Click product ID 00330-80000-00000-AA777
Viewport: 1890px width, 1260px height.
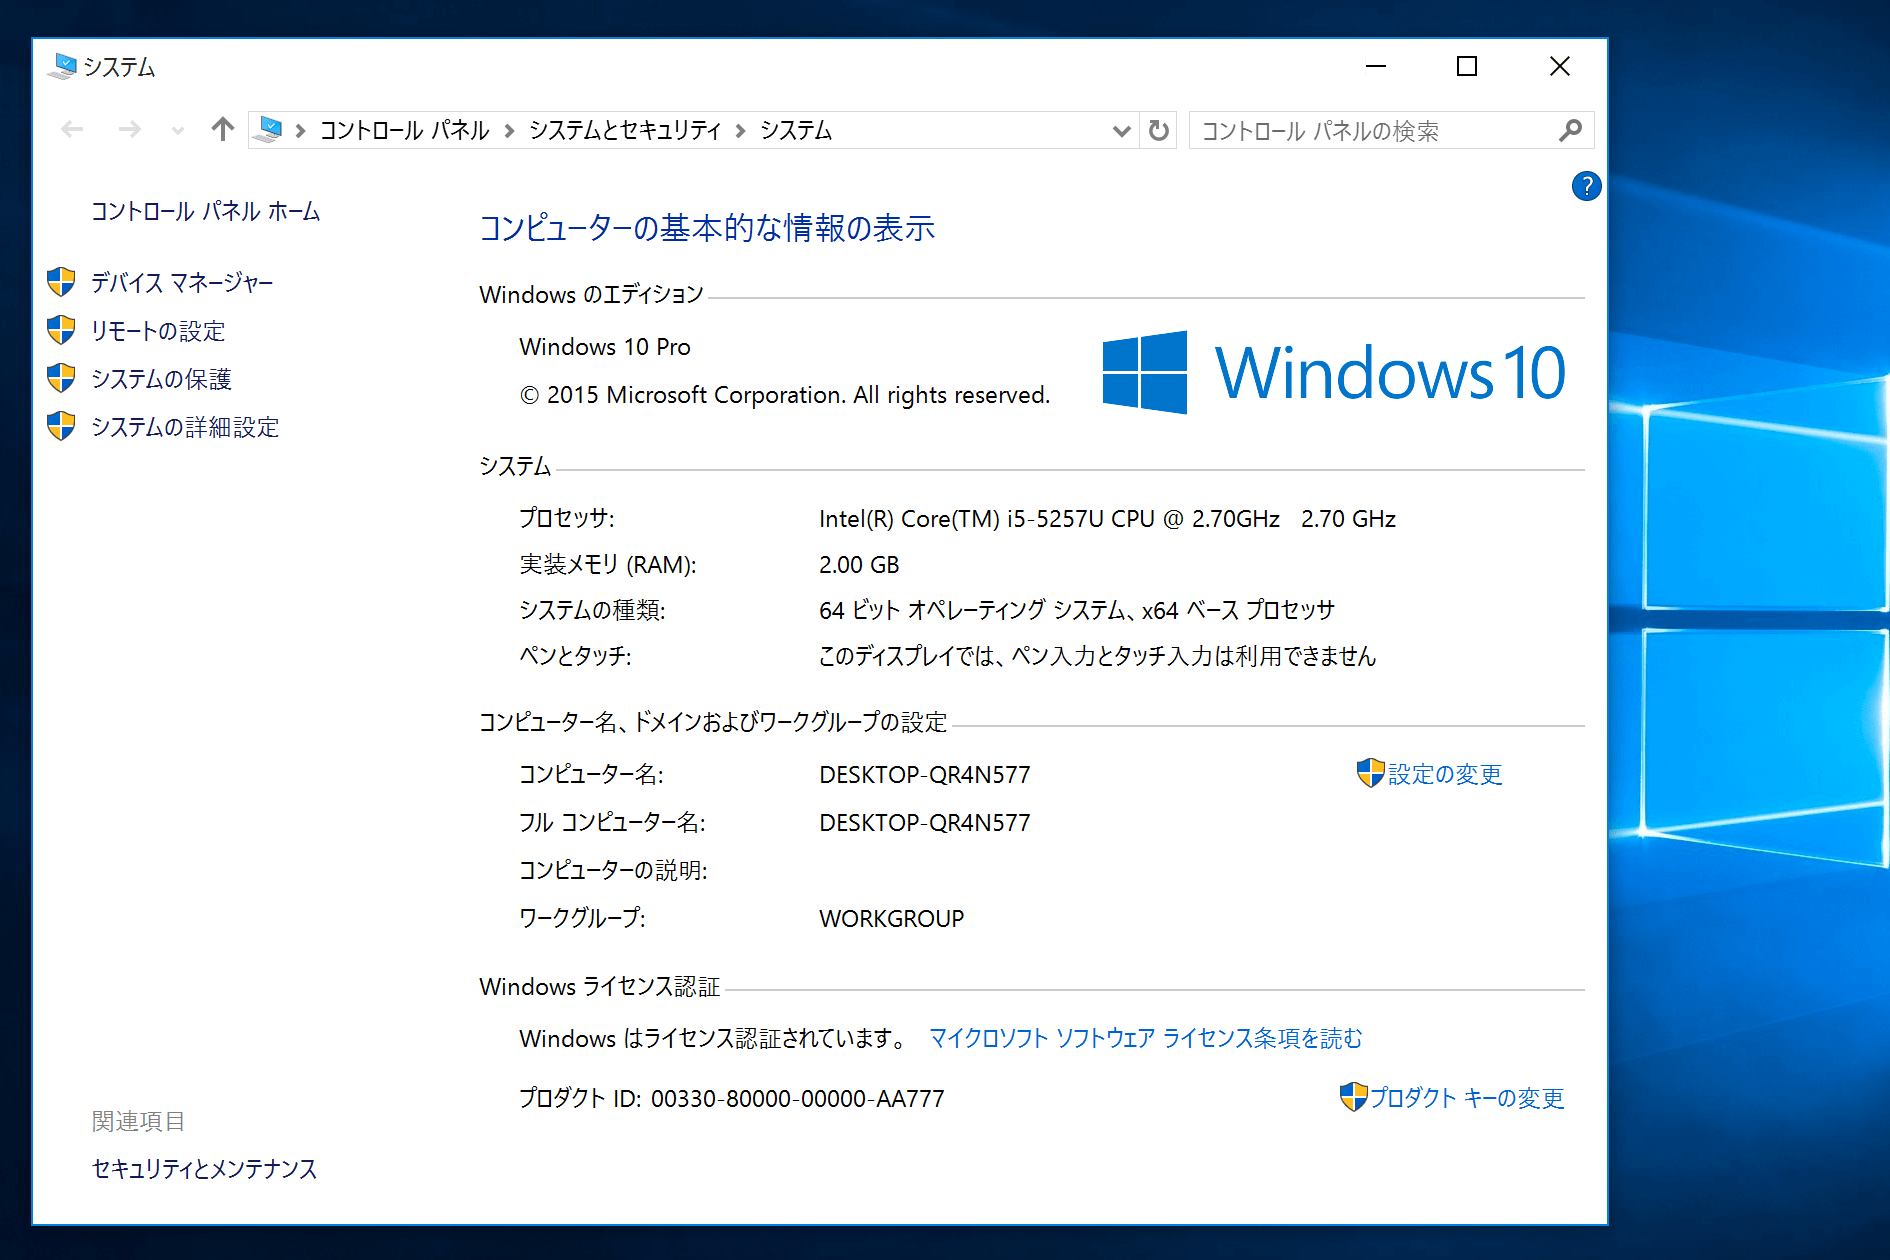[797, 1099]
